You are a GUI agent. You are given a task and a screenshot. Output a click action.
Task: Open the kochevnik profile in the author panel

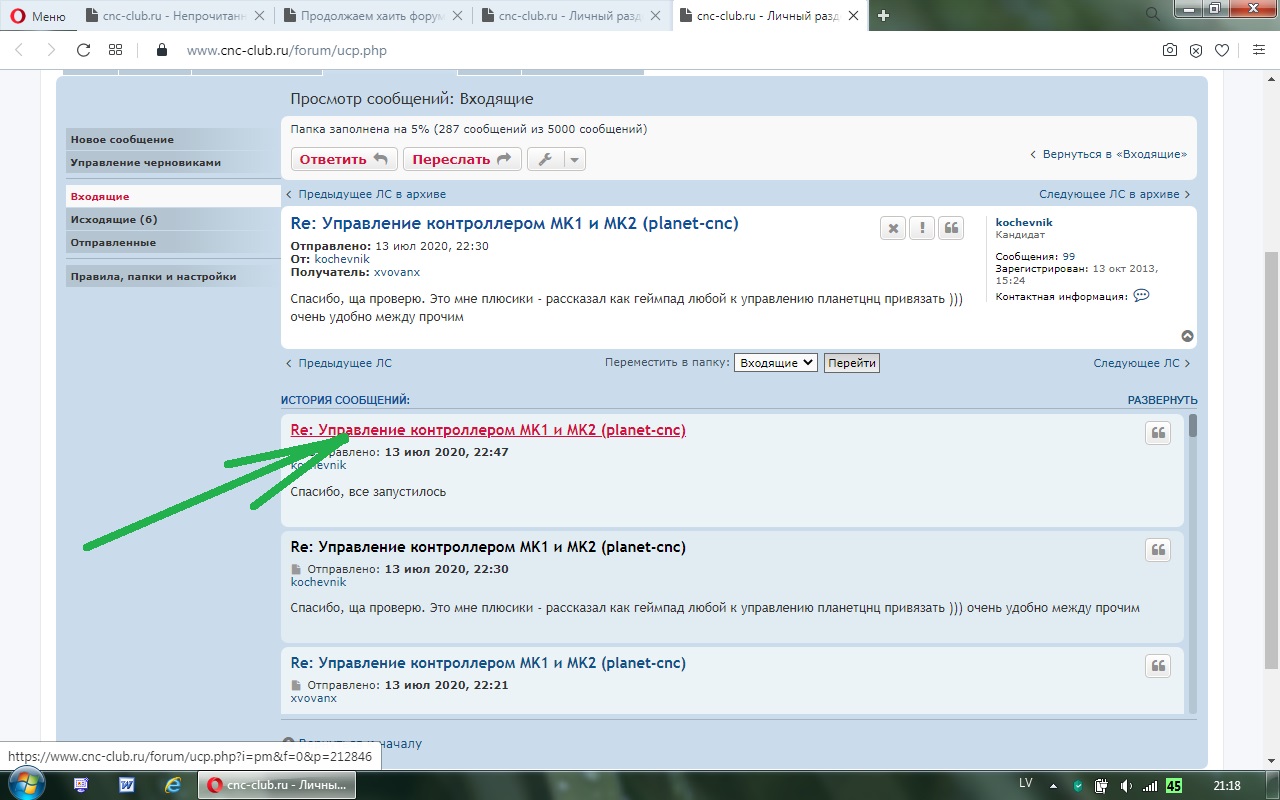point(1024,222)
